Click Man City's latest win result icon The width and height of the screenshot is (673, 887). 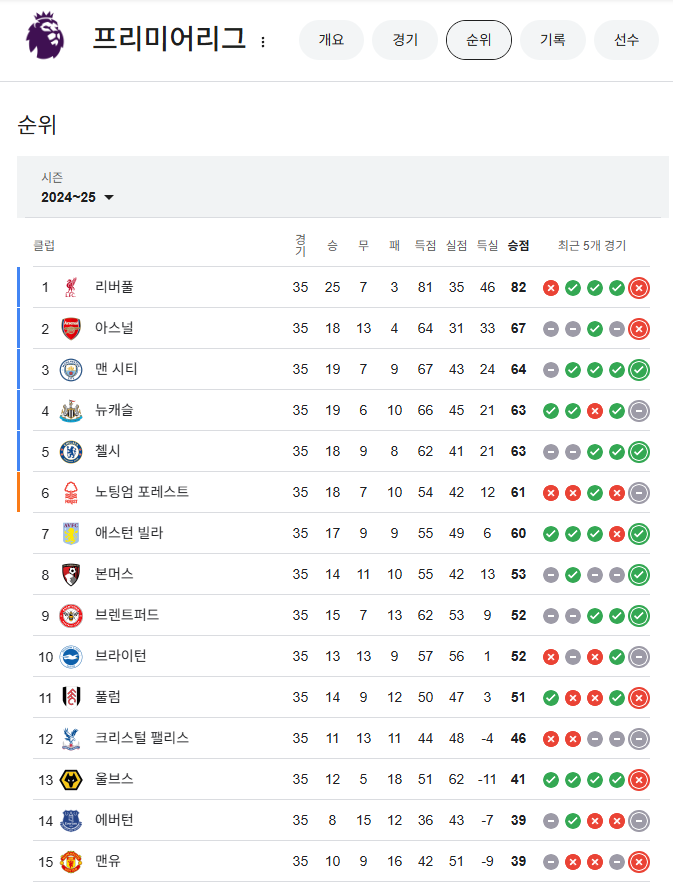(639, 370)
